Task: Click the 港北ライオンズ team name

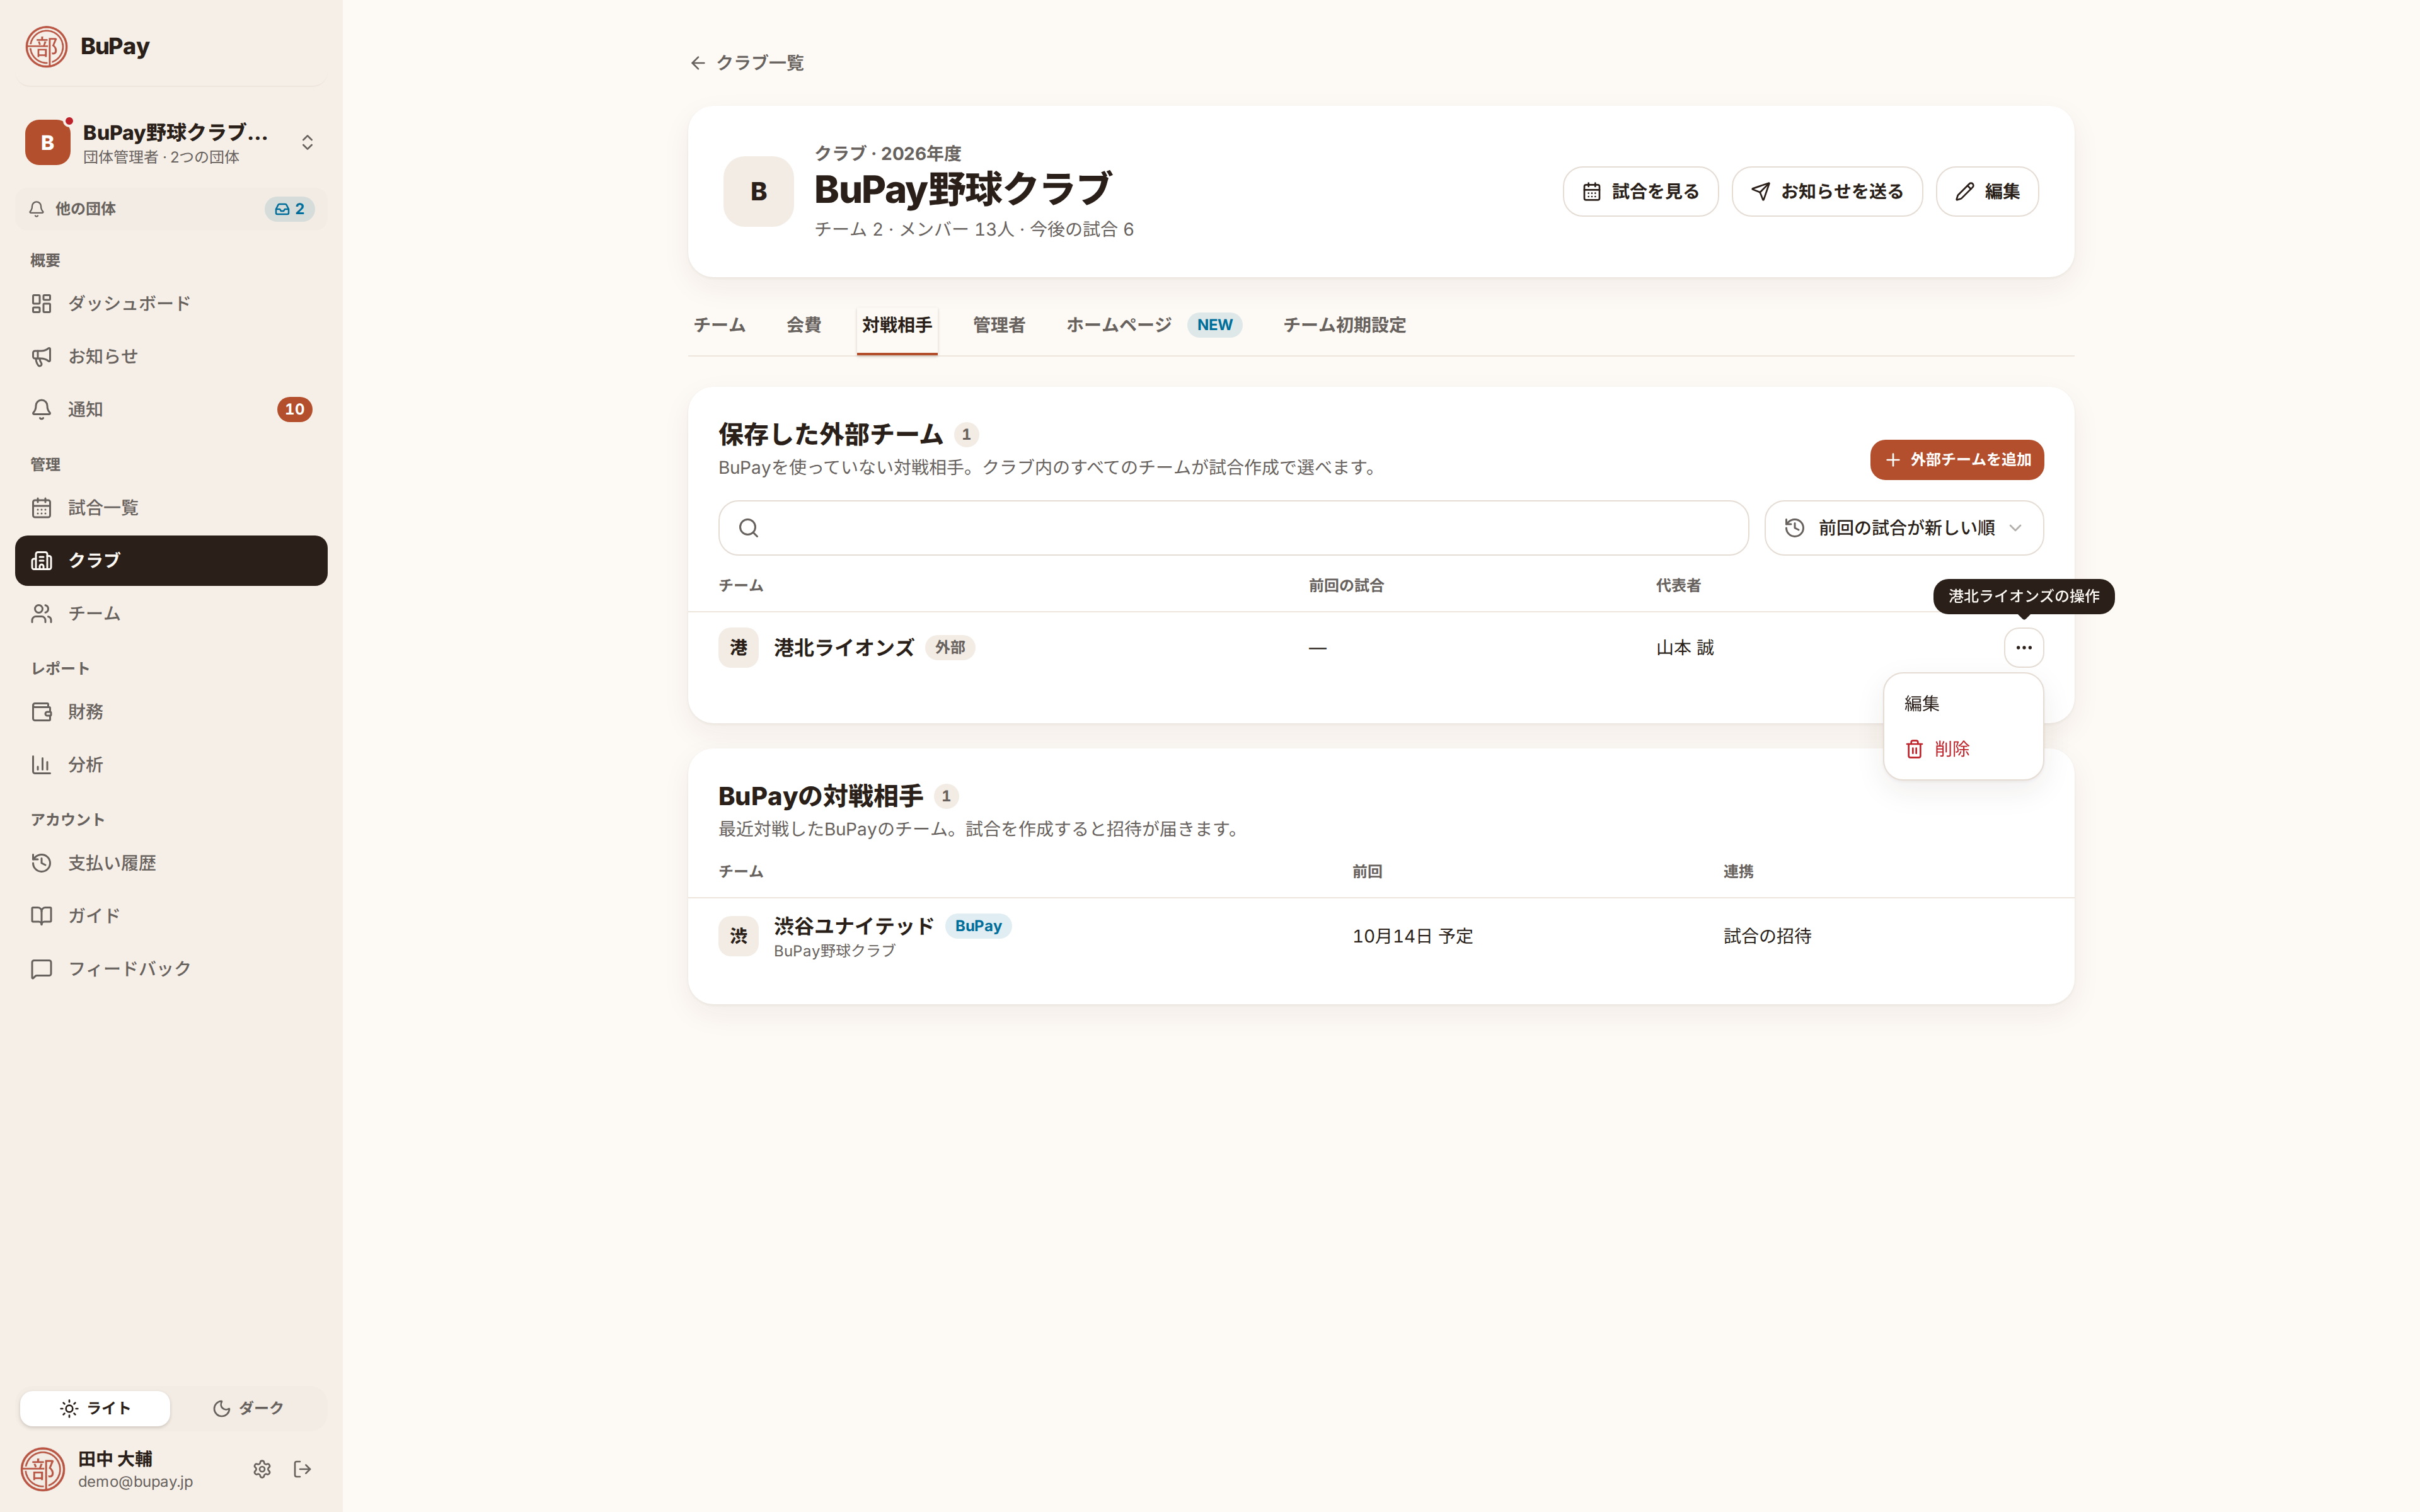Action: 843,648
